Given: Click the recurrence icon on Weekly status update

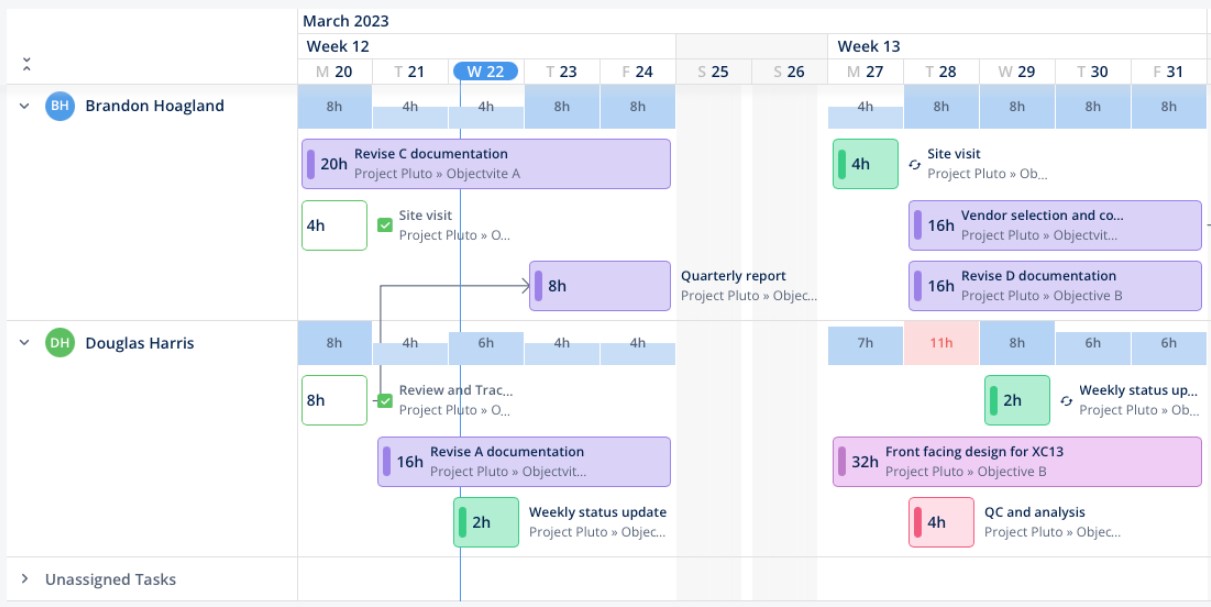Looking at the screenshot, I should coord(1066,400).
